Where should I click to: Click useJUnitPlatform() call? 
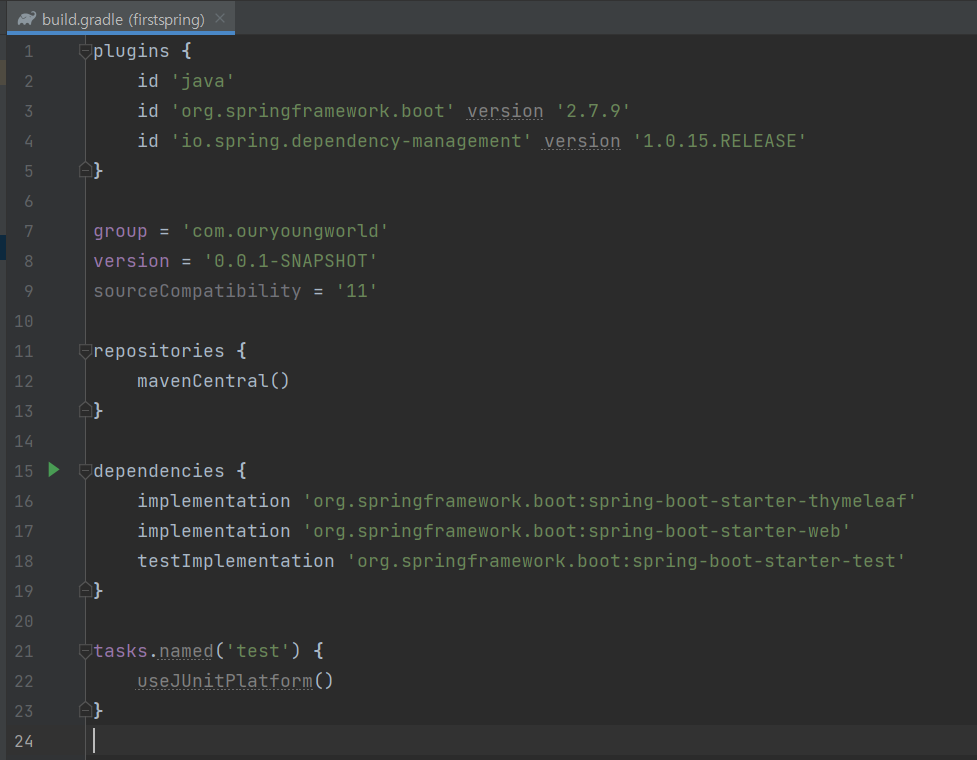tap(235, 682)
